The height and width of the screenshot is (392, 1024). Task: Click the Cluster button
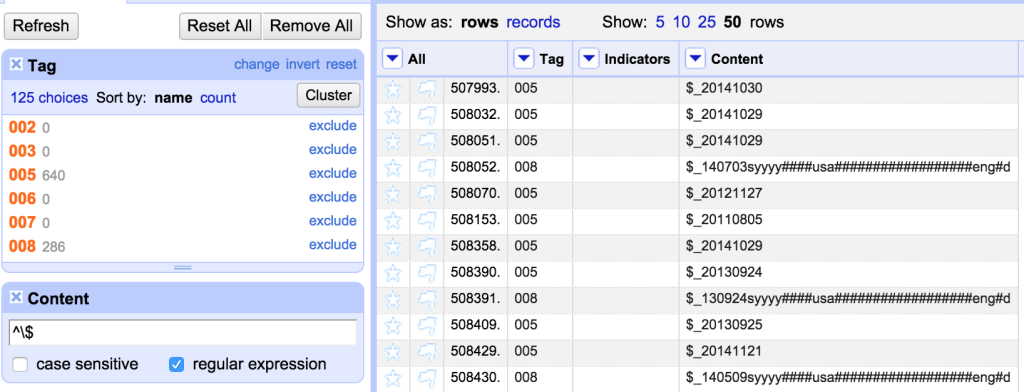pyautogui.click(x=328, y=95)
